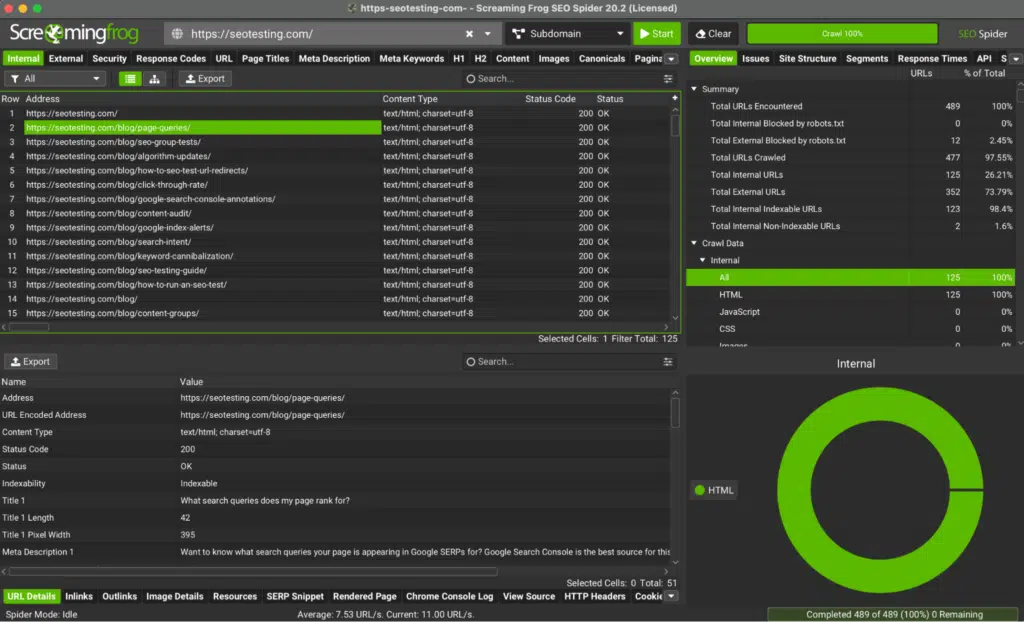Switch to list view icon
The height and width of the screenshot is (622, 1024).
coord(130,78)
